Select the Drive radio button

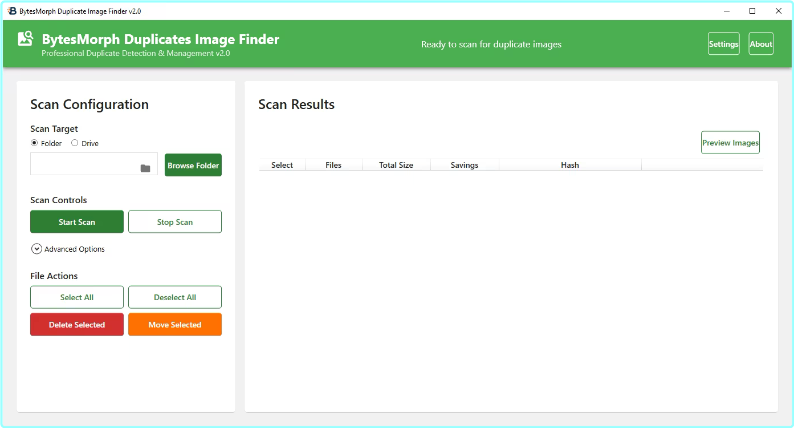coord(74,143)
